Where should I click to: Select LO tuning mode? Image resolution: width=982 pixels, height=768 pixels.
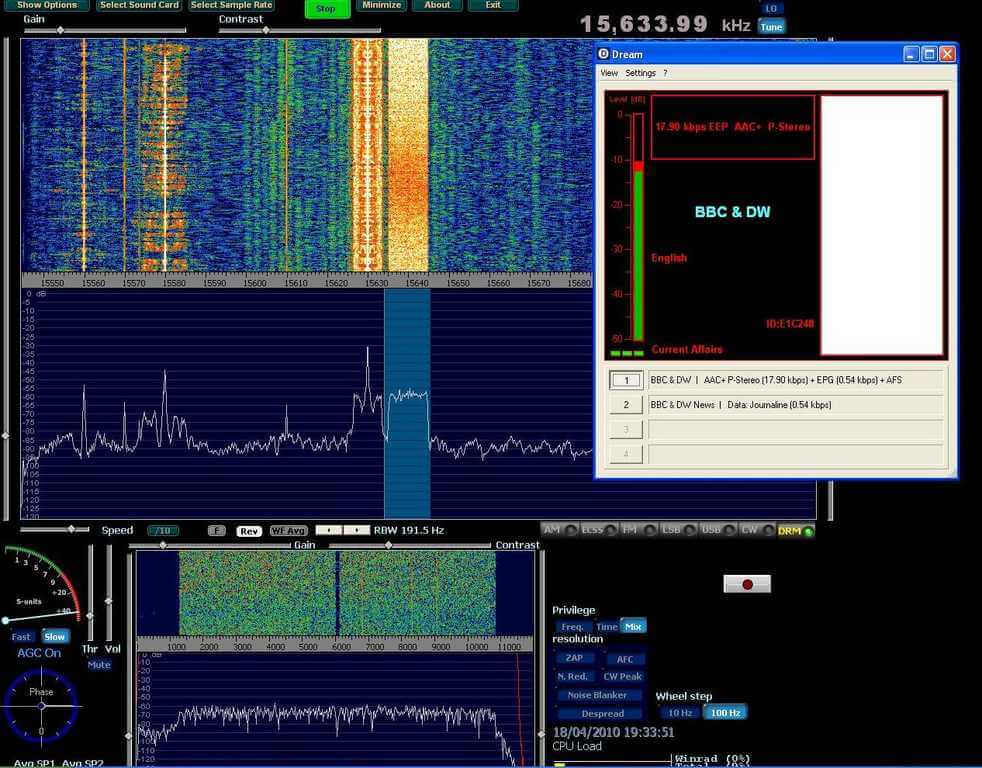pyautogui.click(x=771, y=8)
